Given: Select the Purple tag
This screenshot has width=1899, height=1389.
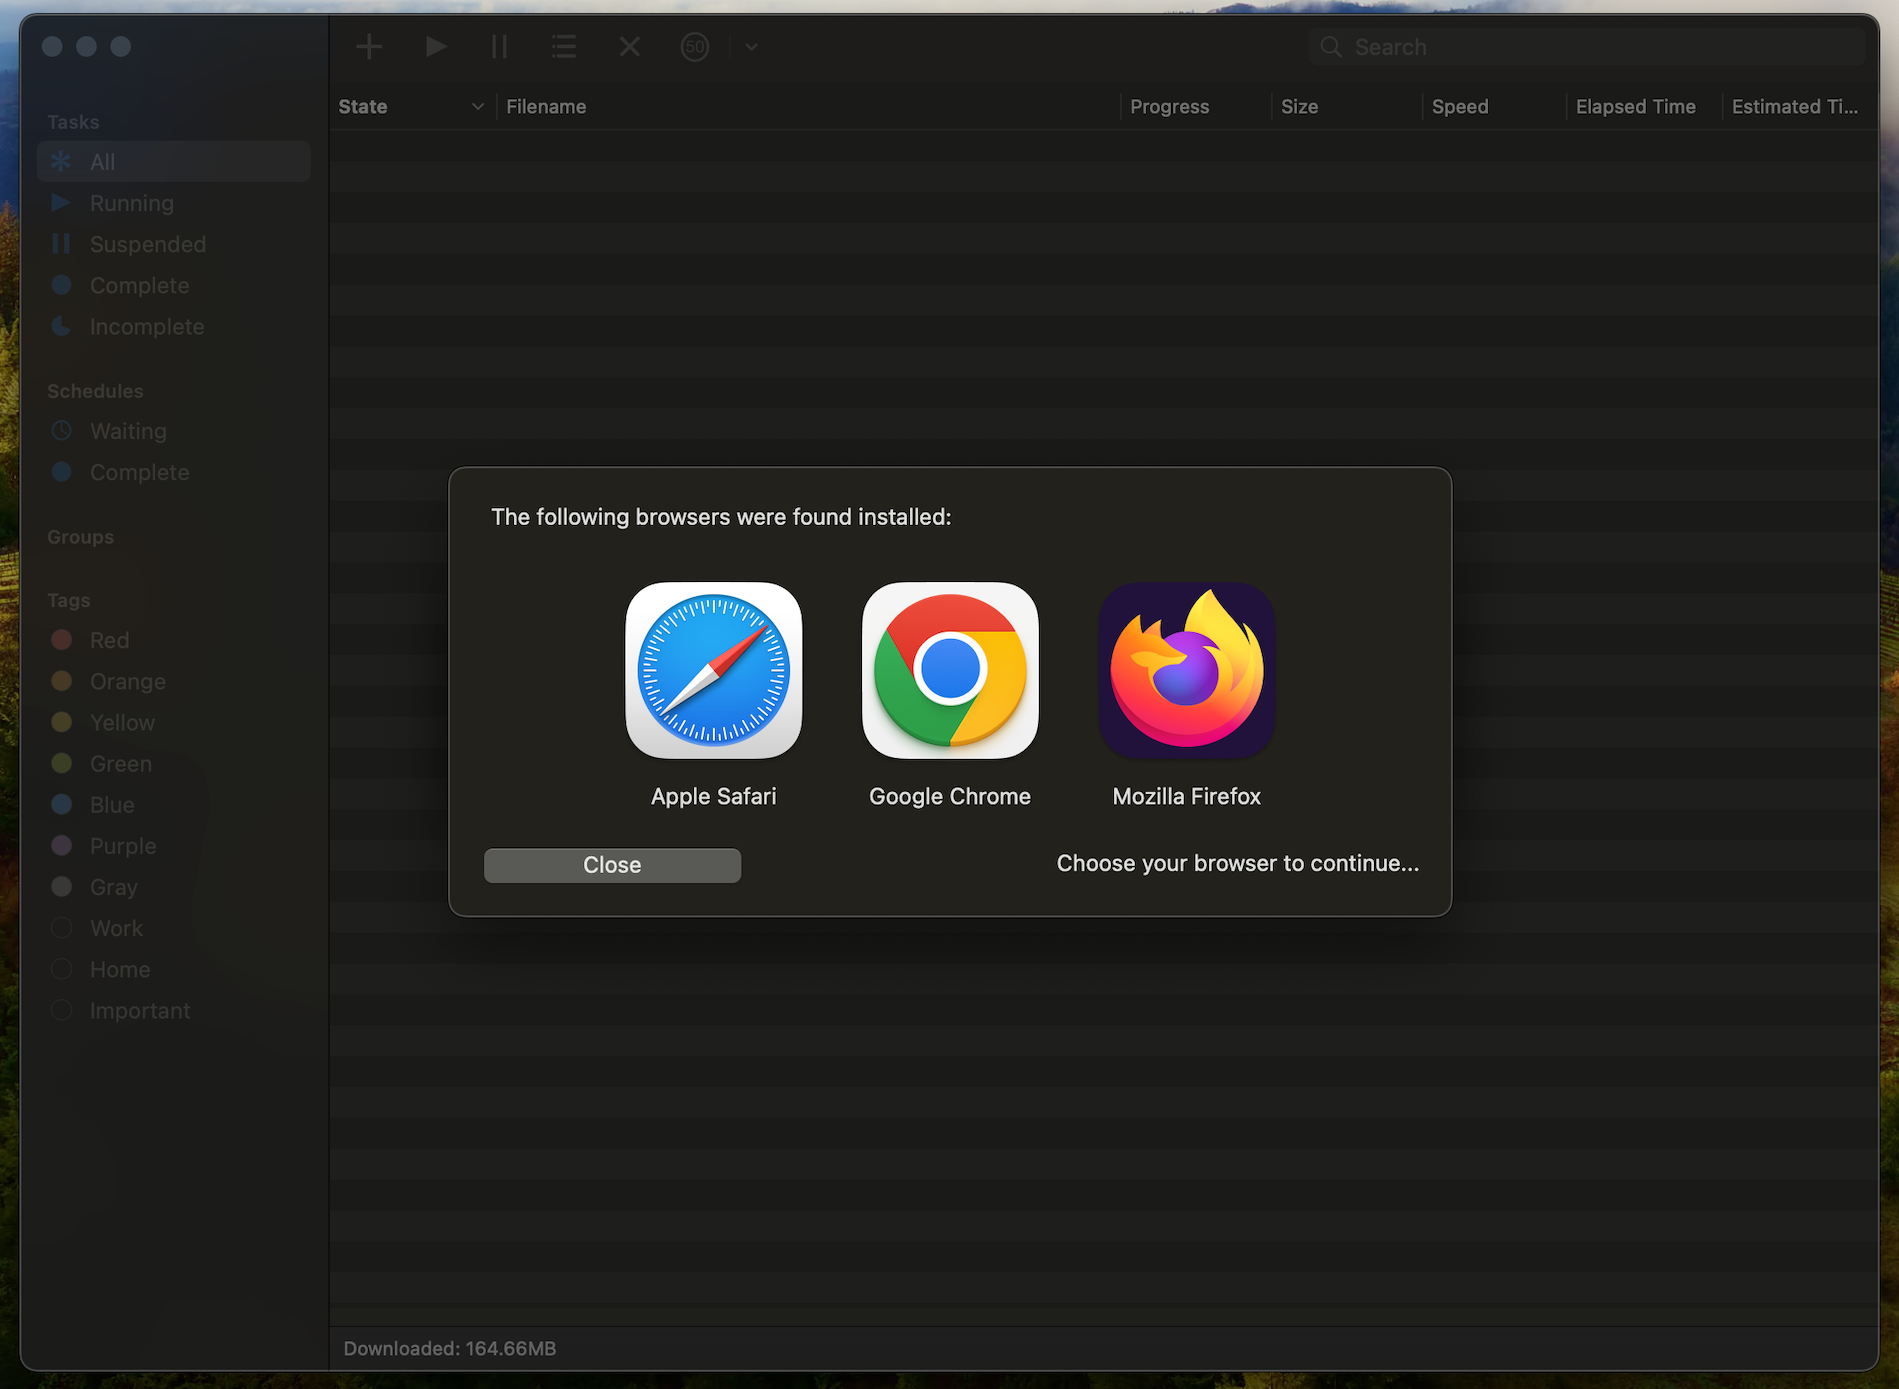Looking at the screenshot, I should 174,846.
